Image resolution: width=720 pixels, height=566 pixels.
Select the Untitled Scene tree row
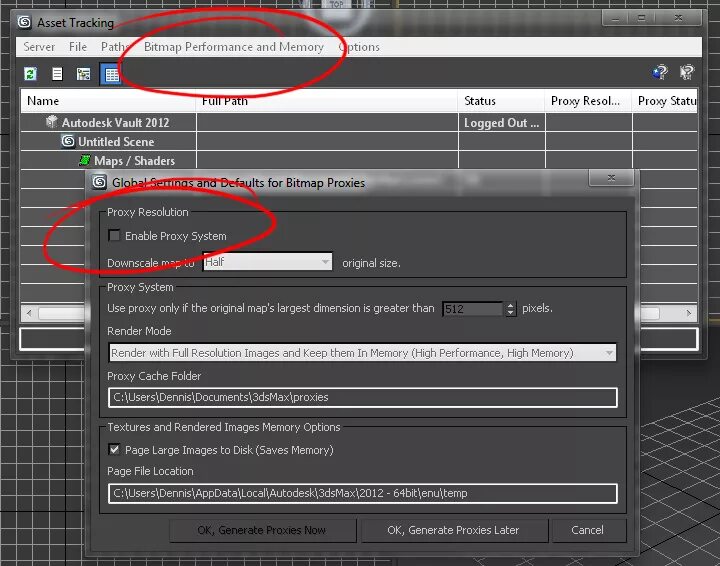click(359, 141)
